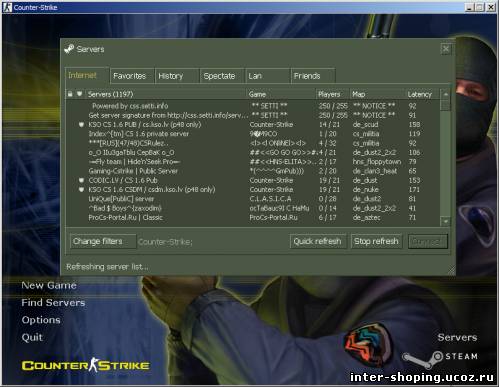Screen dimensions: 499x387
Task: Click the Quick refresh button
Action: tap(318, 241)
